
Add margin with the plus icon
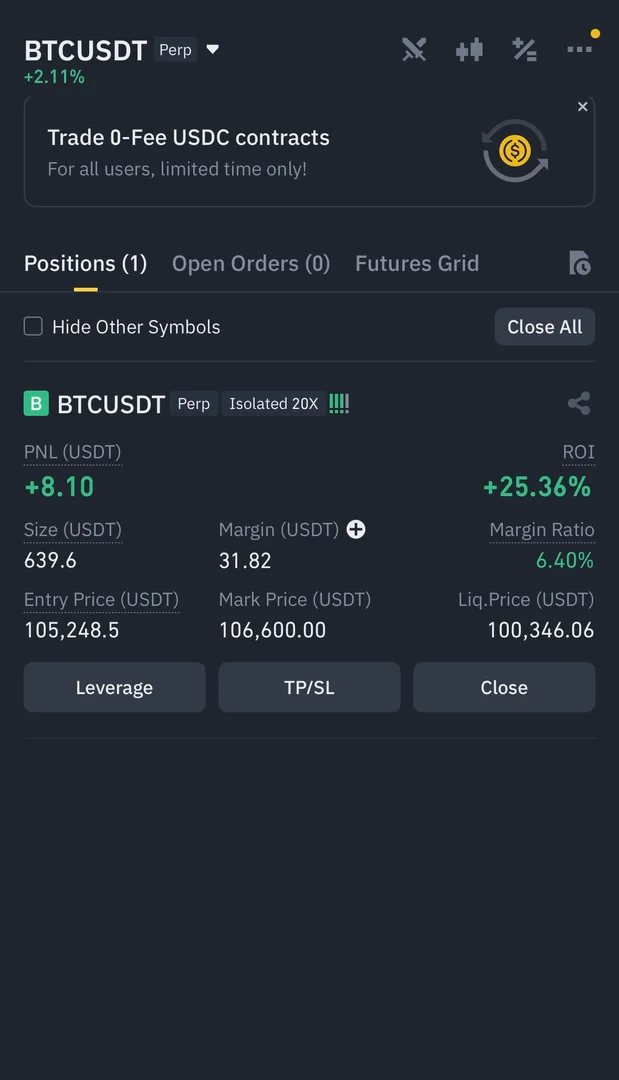(x=356, y=530)
